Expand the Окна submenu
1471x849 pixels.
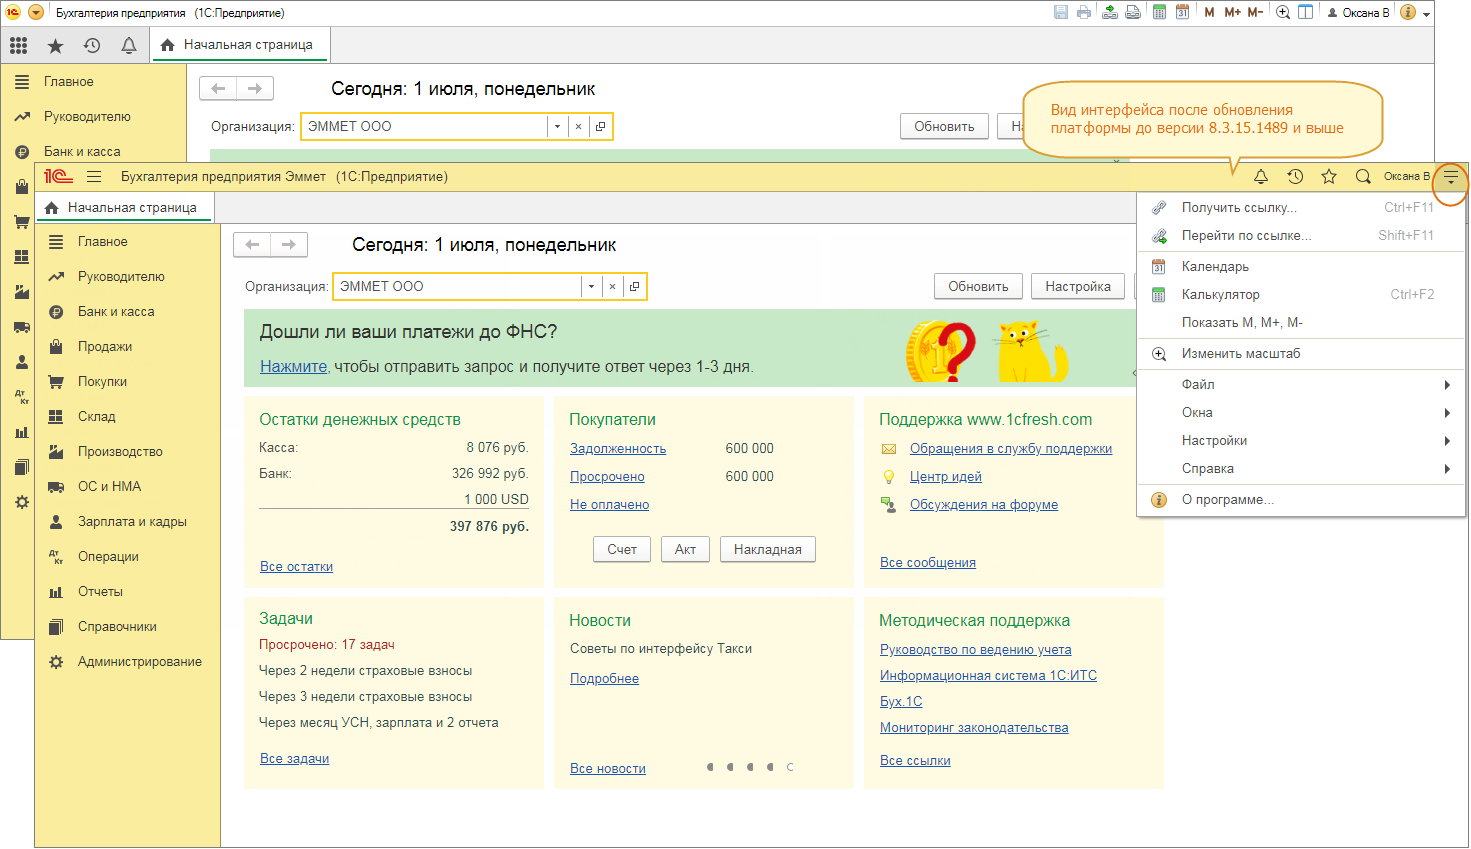pyautogui.click(x=1301, y=413)
